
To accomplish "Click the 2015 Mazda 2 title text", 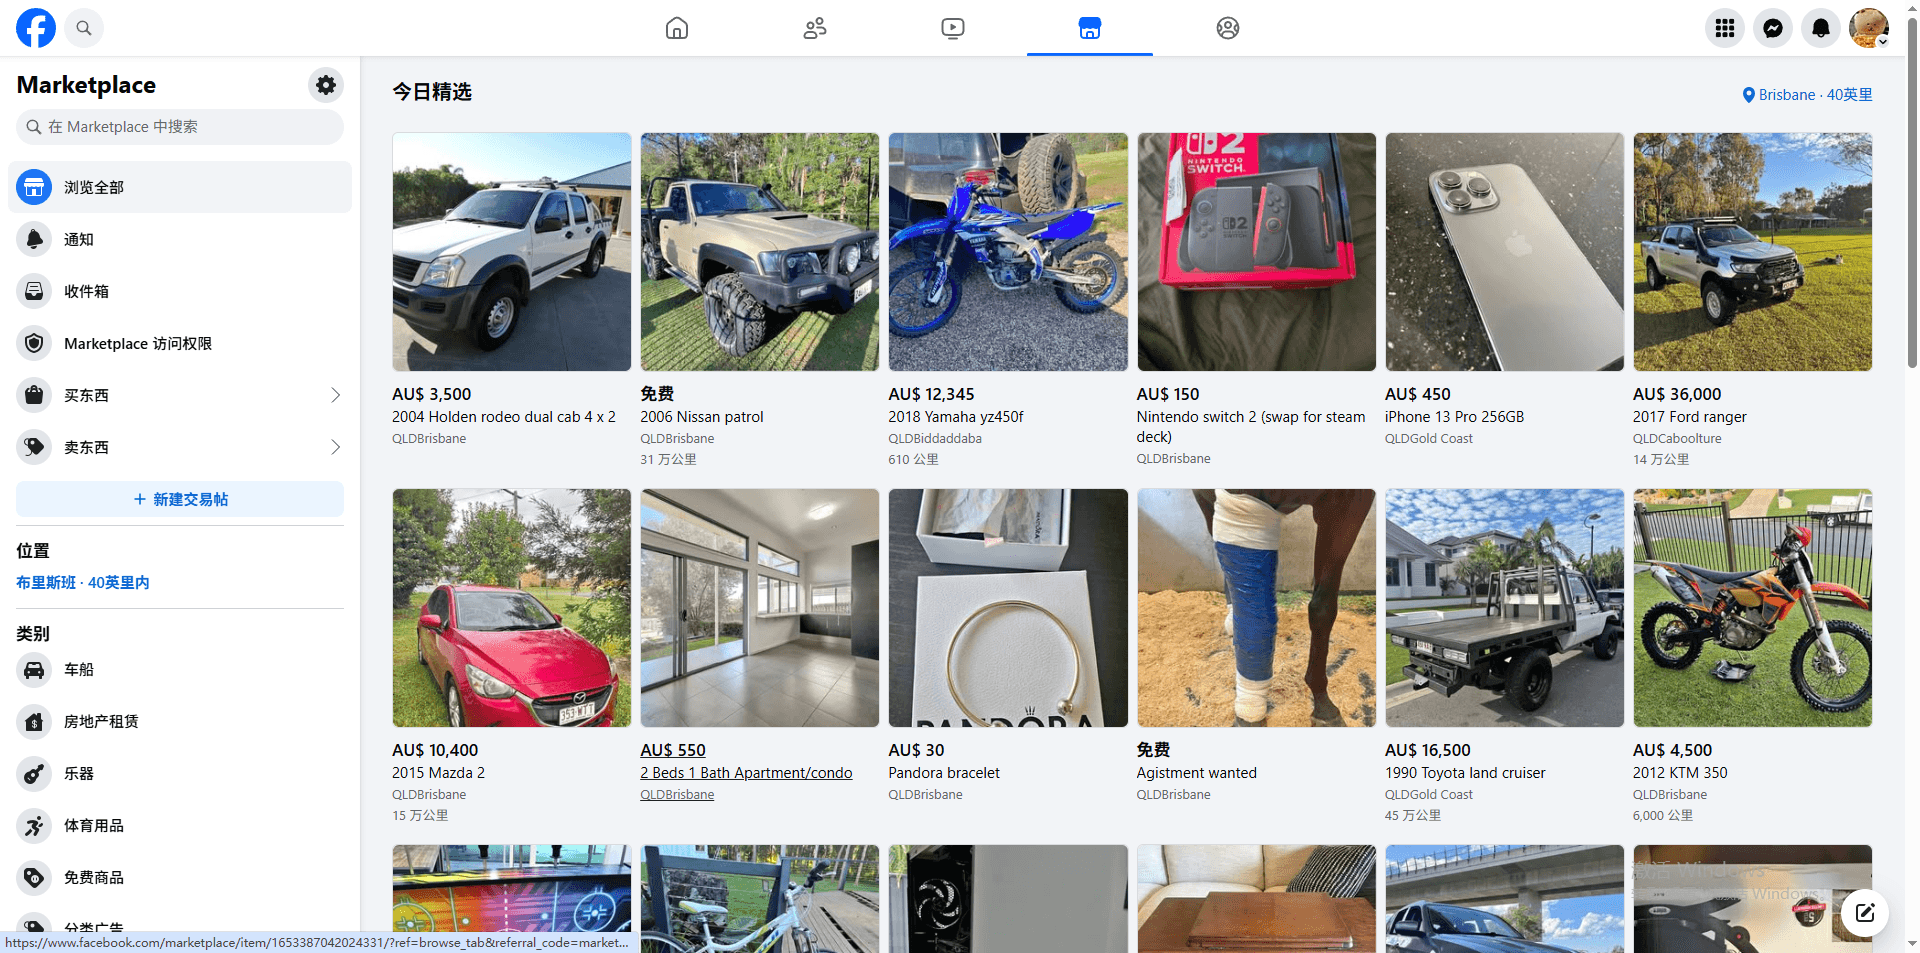I will [x=438, y=773].
